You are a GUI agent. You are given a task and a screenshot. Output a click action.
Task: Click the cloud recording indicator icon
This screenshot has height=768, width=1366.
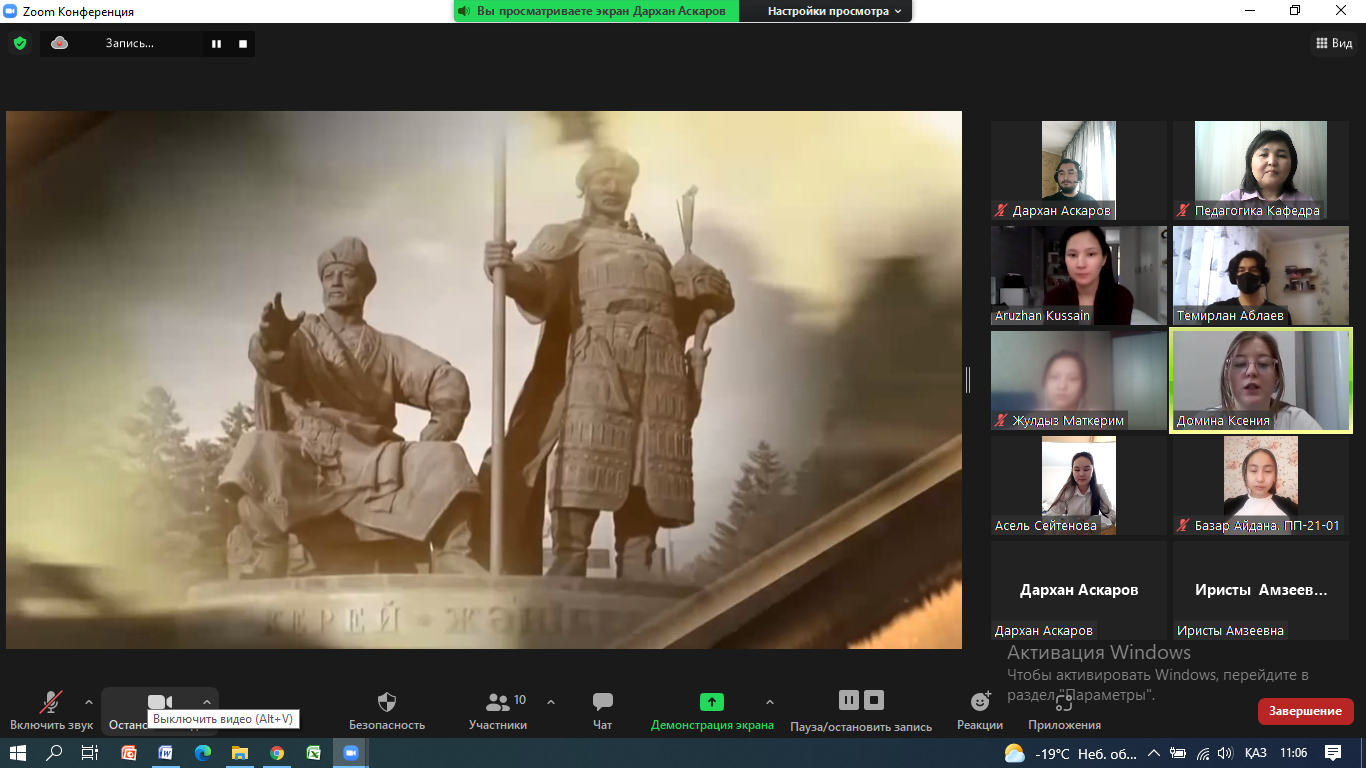pyautogui.click(x=60, y=43)
